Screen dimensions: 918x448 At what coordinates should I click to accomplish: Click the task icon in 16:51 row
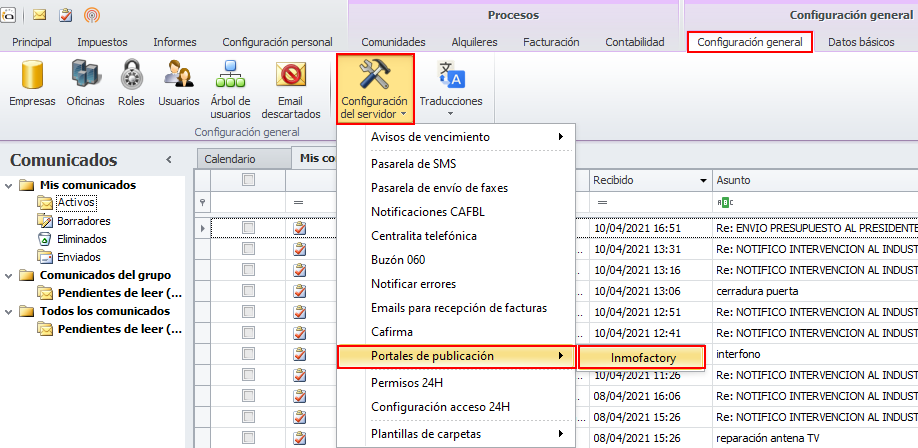click(x=300, y=228)
